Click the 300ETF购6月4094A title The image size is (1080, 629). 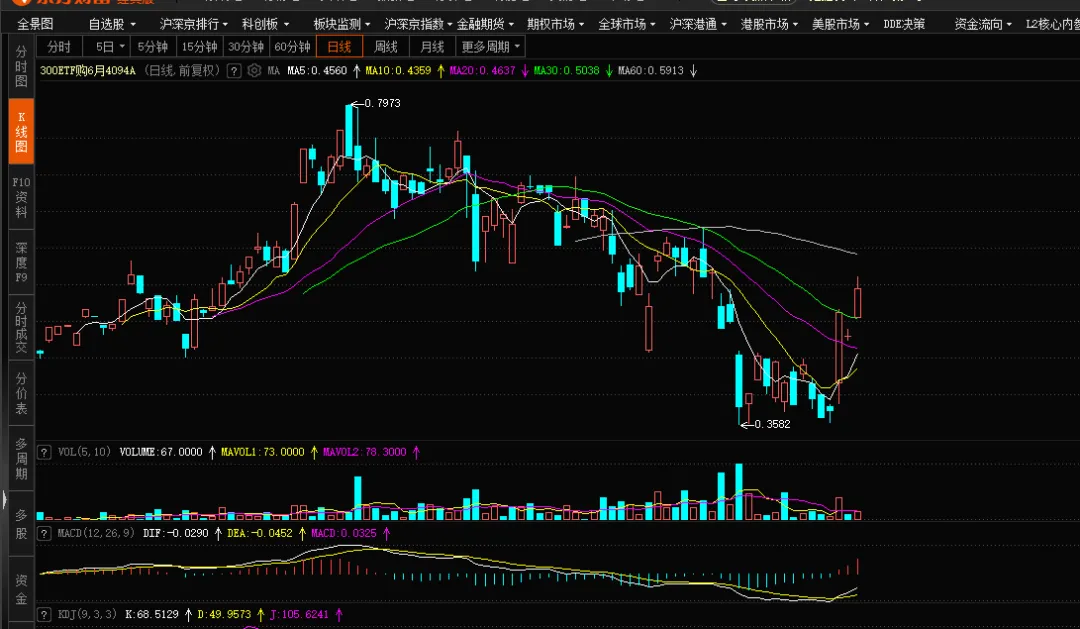coord(88,70)
